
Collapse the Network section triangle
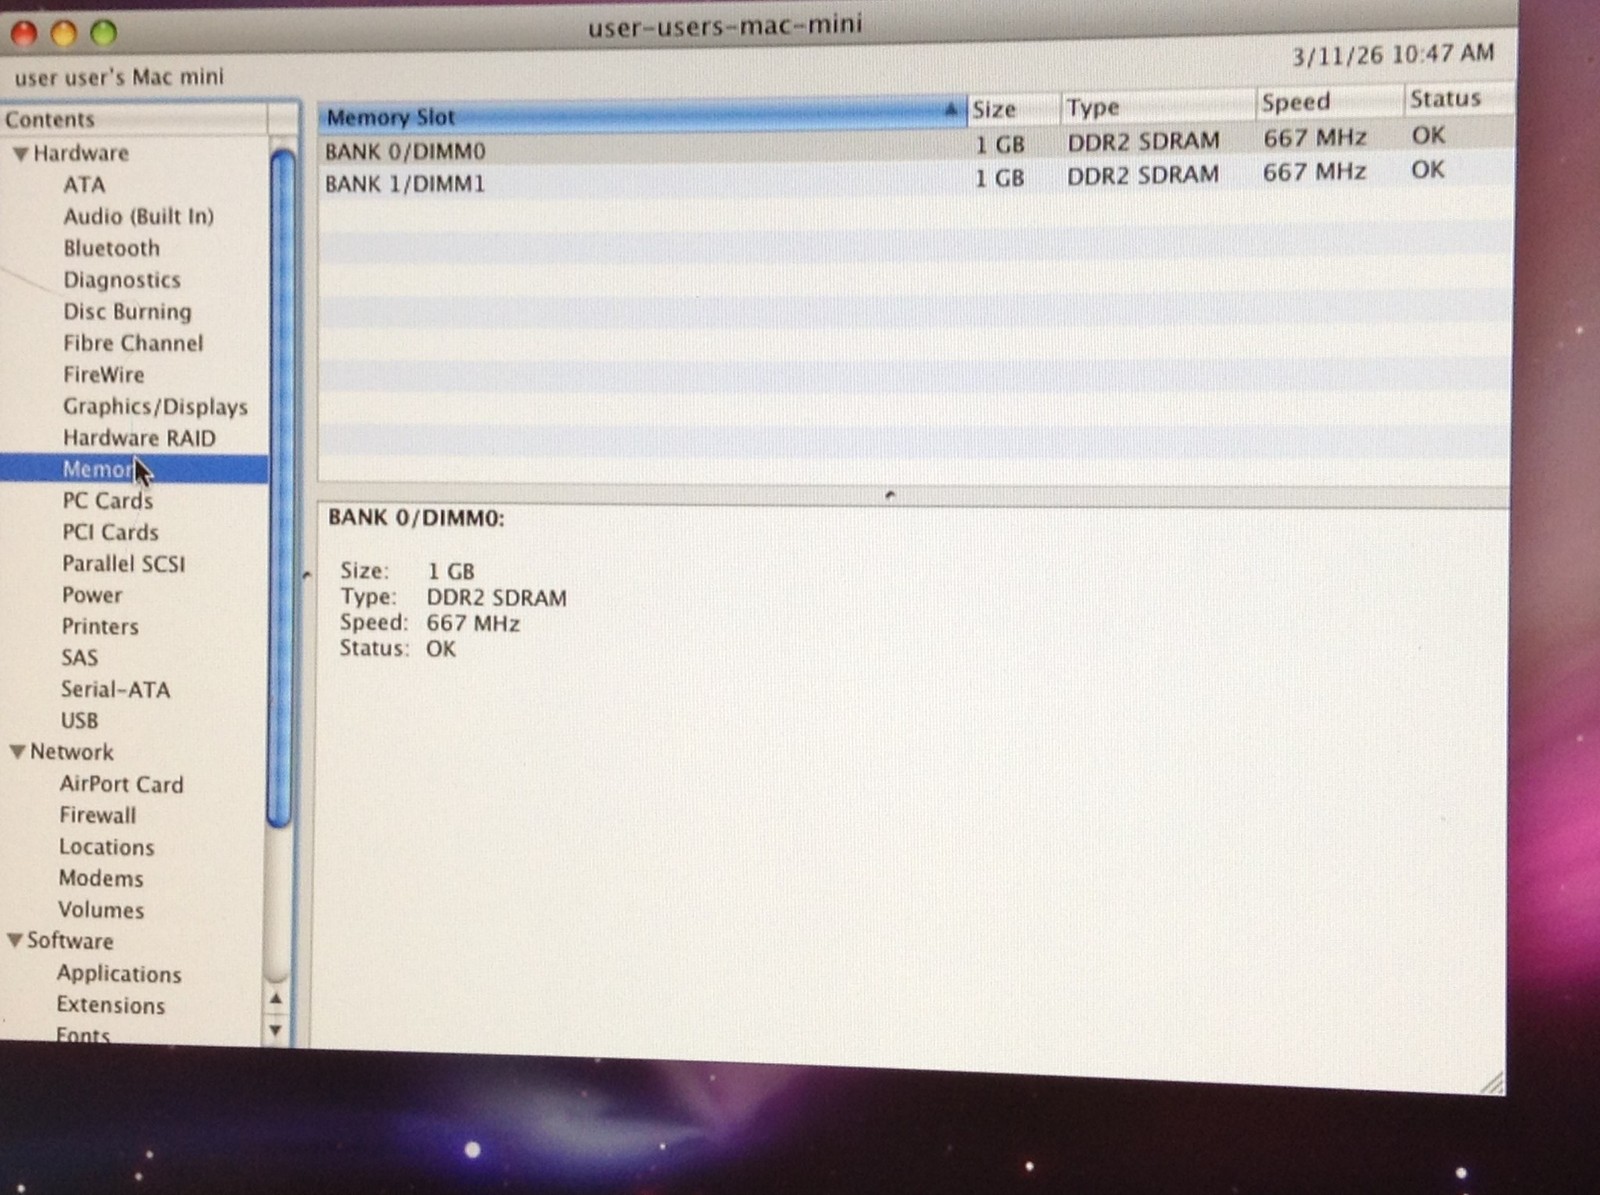coord(17,752)
